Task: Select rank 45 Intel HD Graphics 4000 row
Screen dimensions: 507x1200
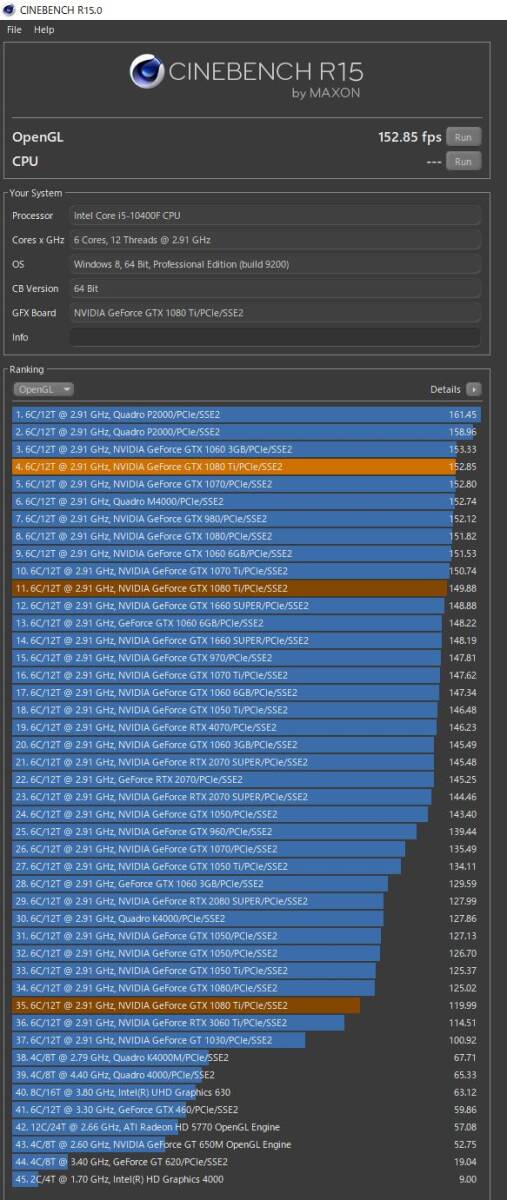Action: [x=247, y=1179]
